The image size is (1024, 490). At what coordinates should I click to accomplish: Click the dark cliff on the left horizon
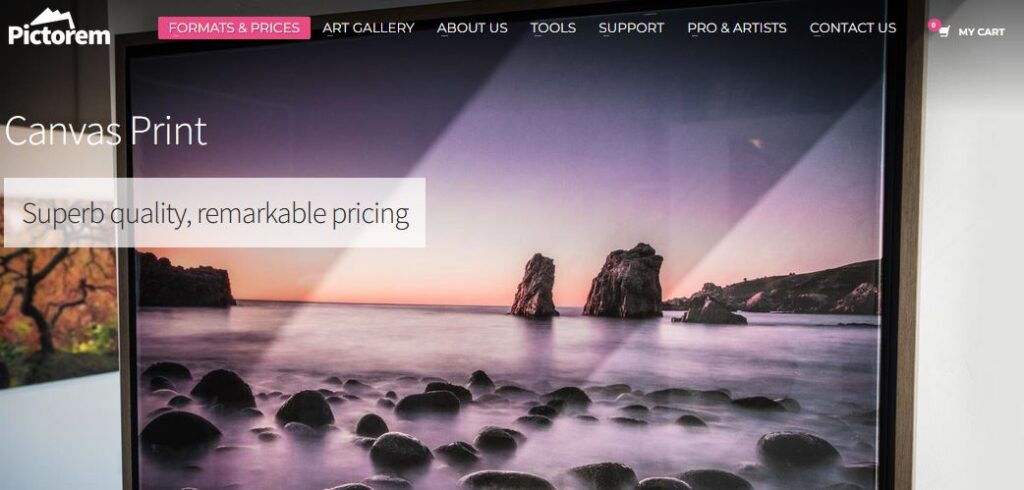[x=185, y=281]
